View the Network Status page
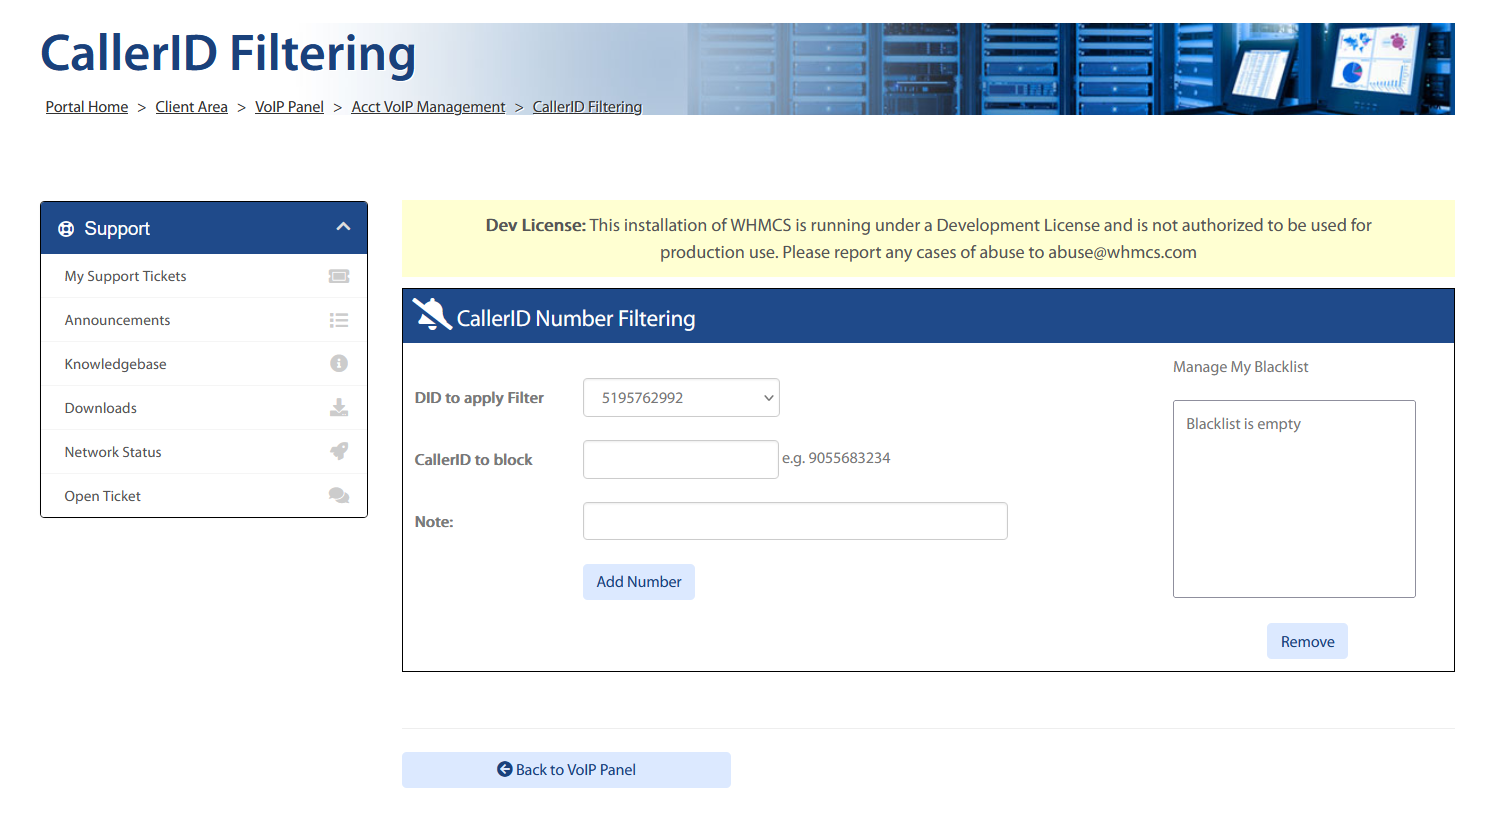The width and height of the screenshot is (1487, 835). (x=204, y=452)
